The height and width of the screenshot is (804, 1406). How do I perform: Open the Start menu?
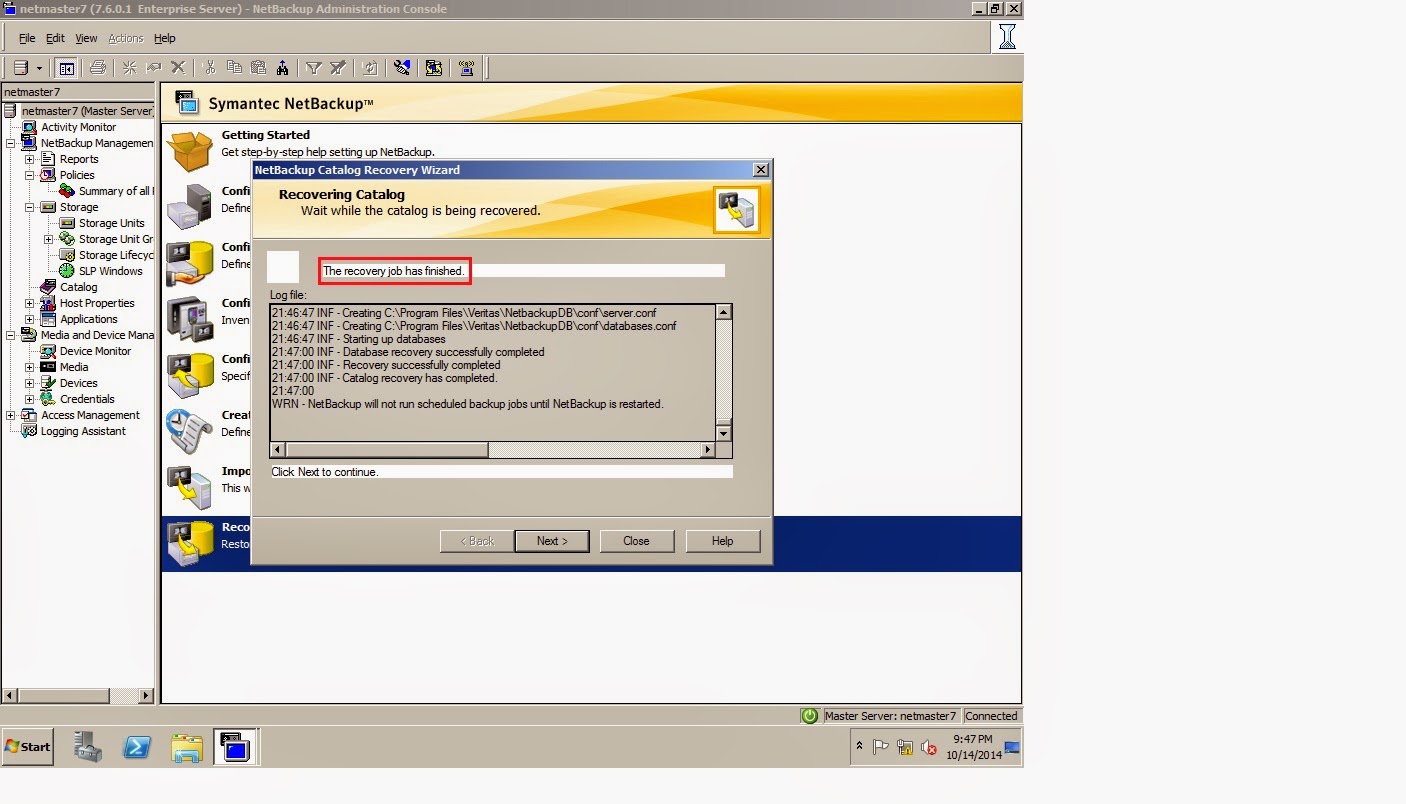(x=27, y=747)
